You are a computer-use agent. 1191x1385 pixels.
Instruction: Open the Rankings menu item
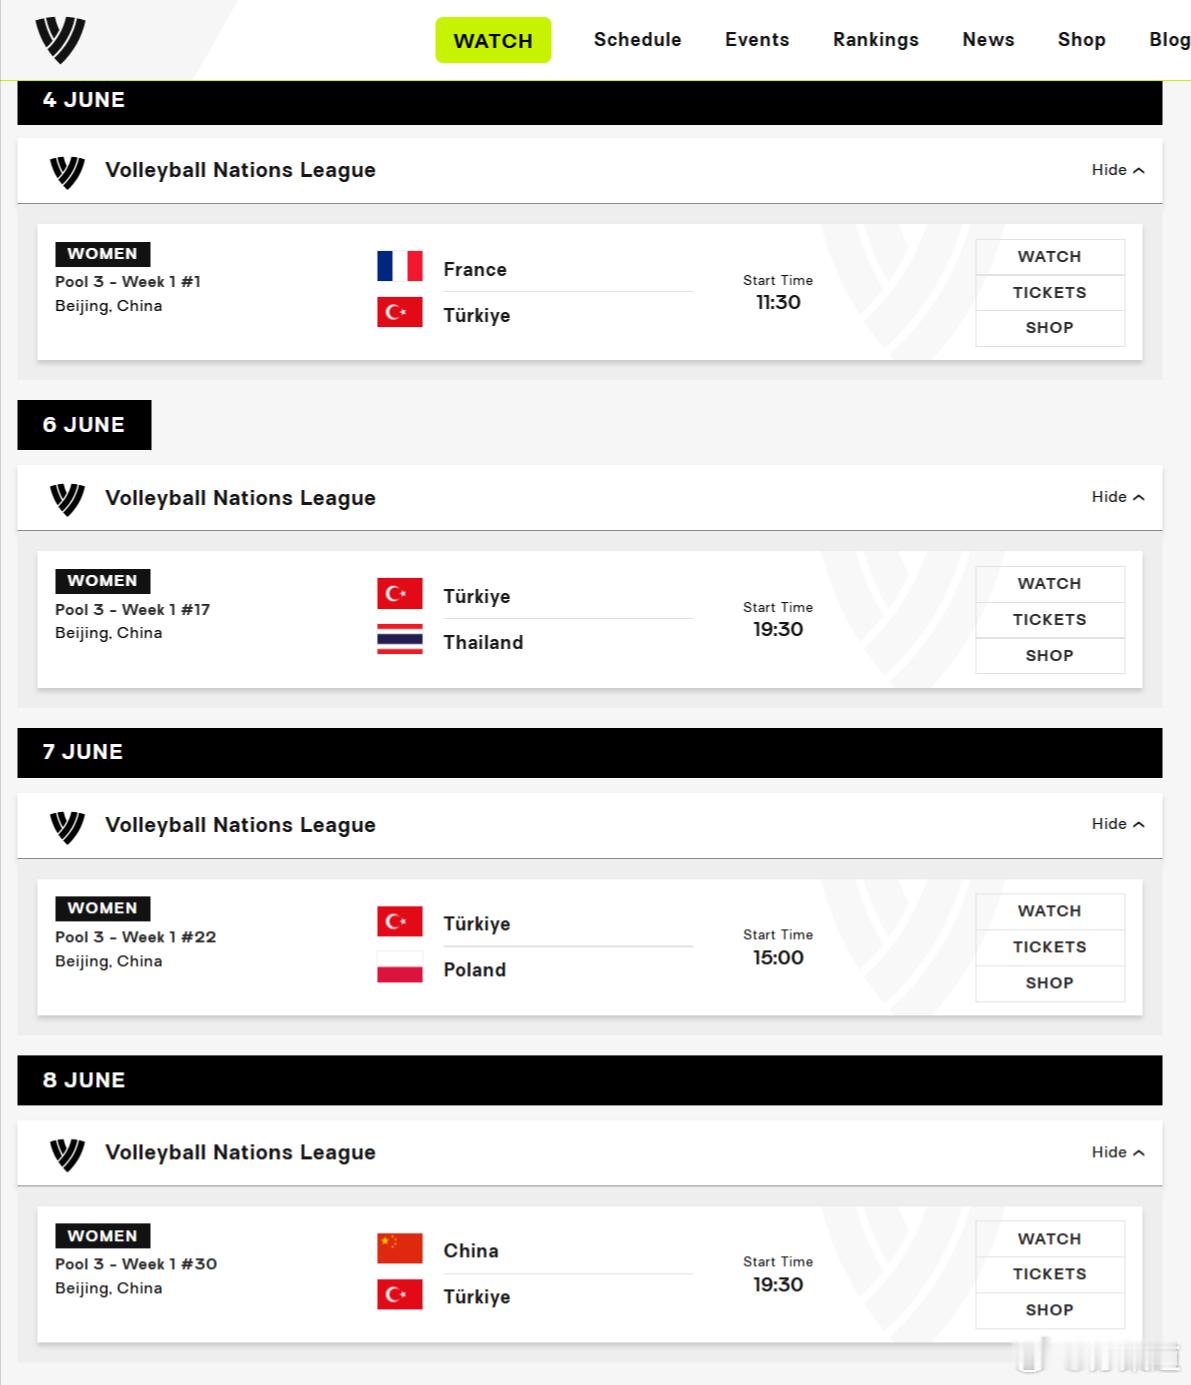(876, 40)
